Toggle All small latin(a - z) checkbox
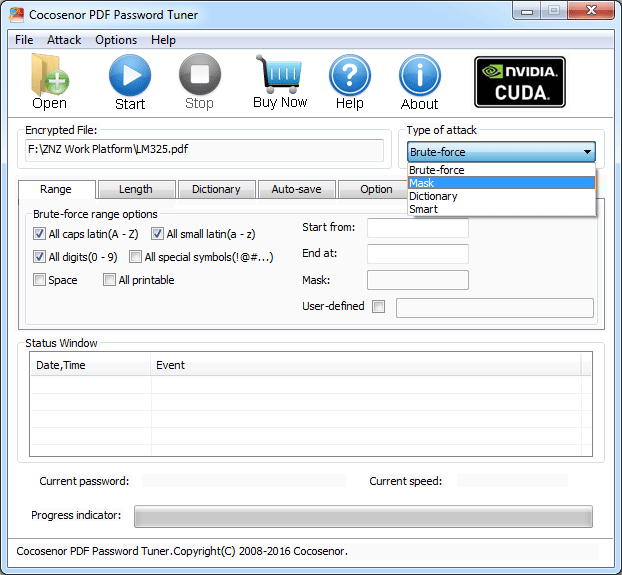 point(157,234)
